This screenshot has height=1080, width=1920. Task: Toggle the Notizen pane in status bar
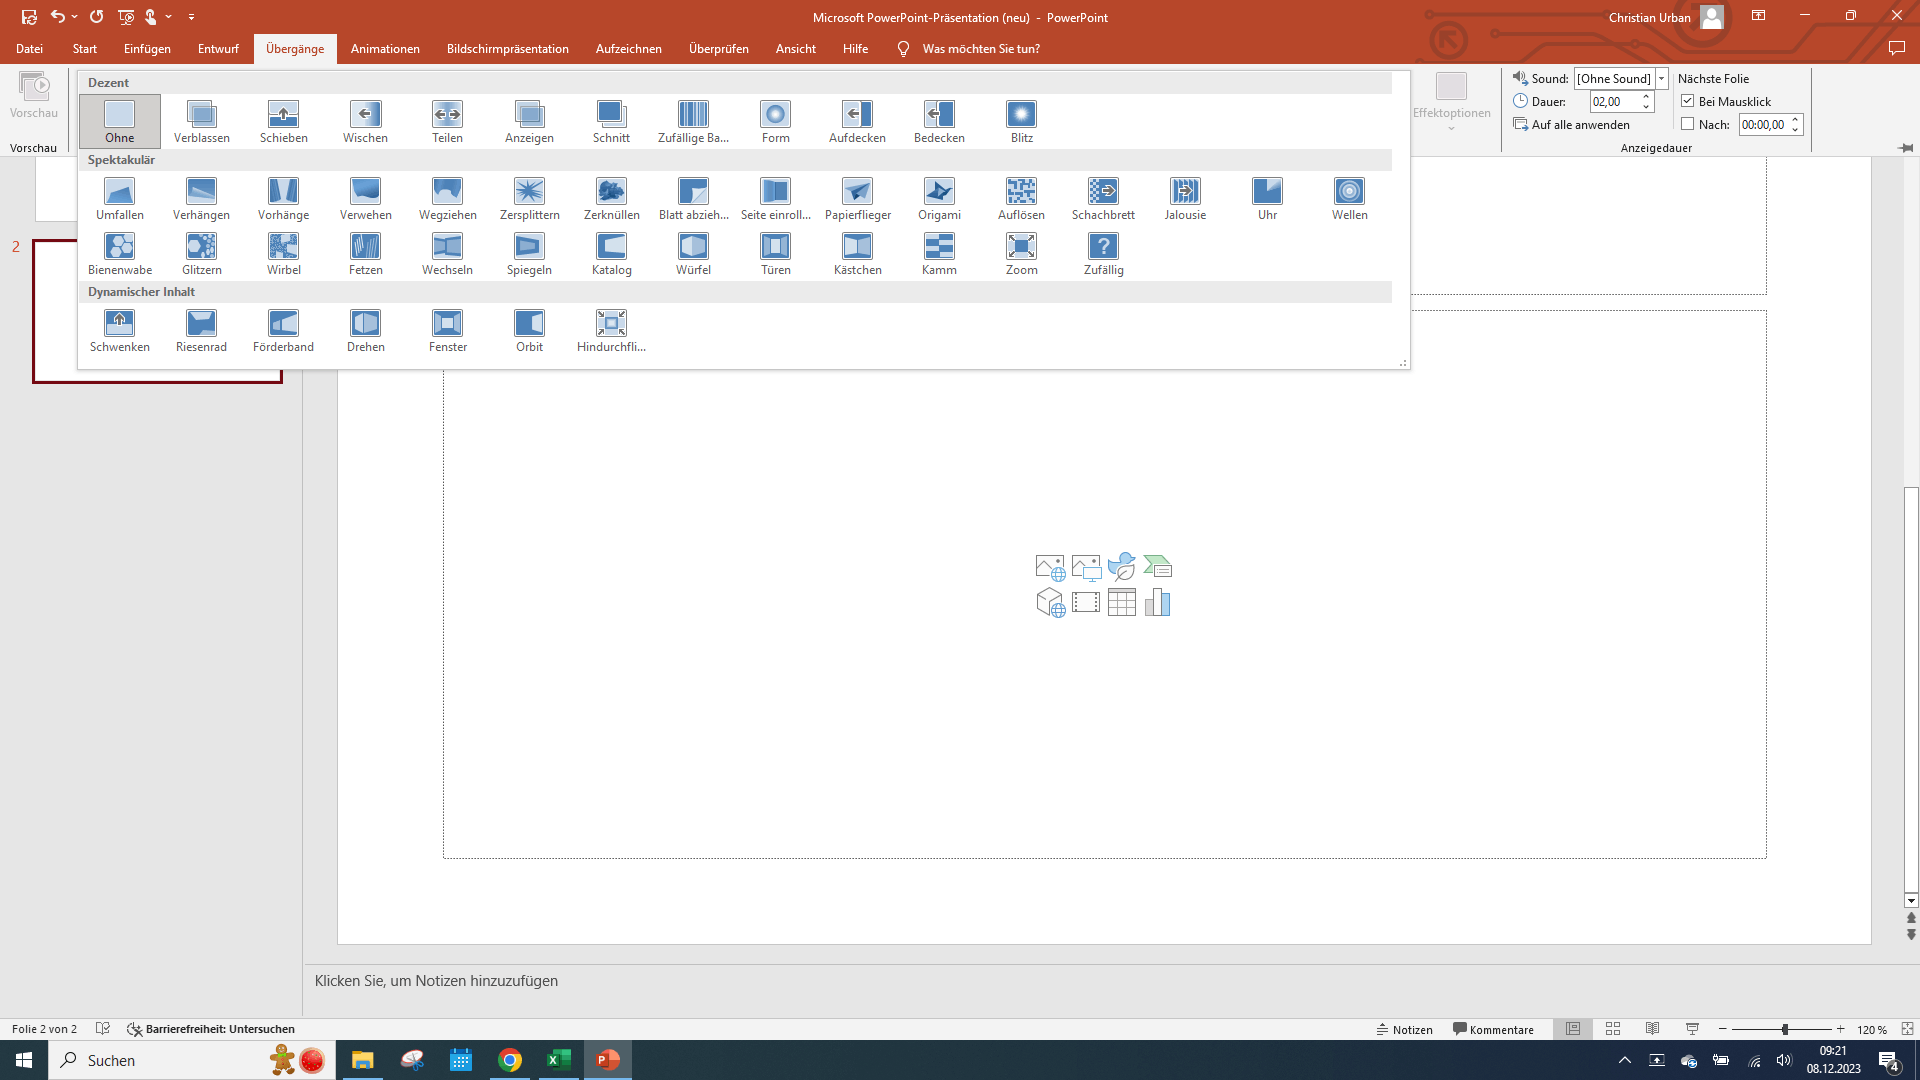pyautogui.click(x=1404, y=1029)
